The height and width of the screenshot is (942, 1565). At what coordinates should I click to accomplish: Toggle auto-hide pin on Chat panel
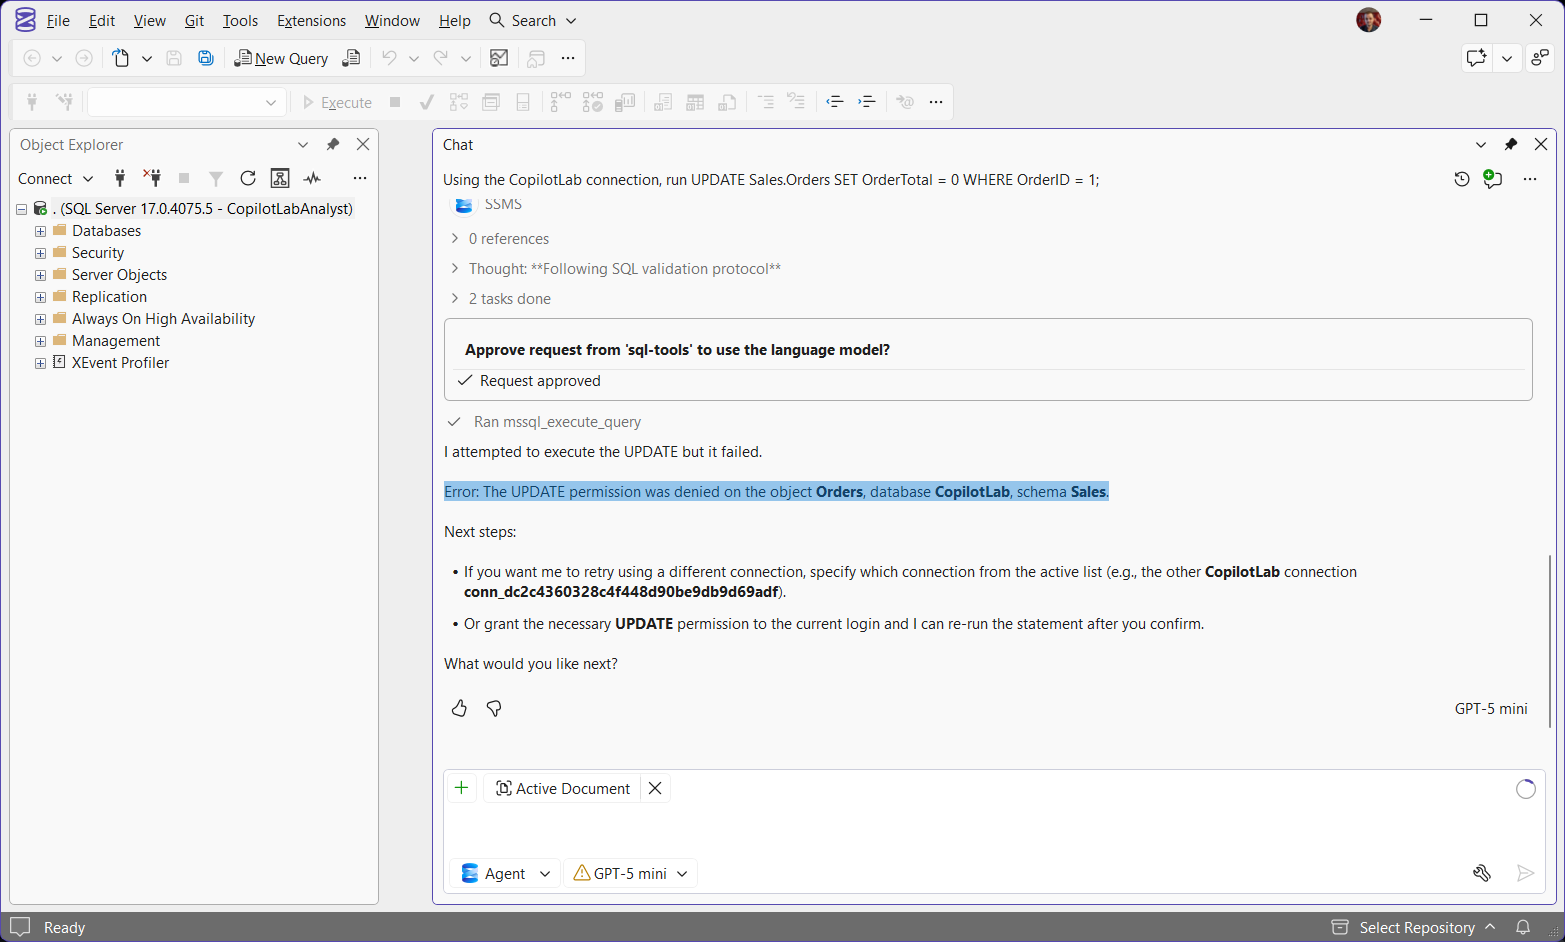[x=1511, y=144]
